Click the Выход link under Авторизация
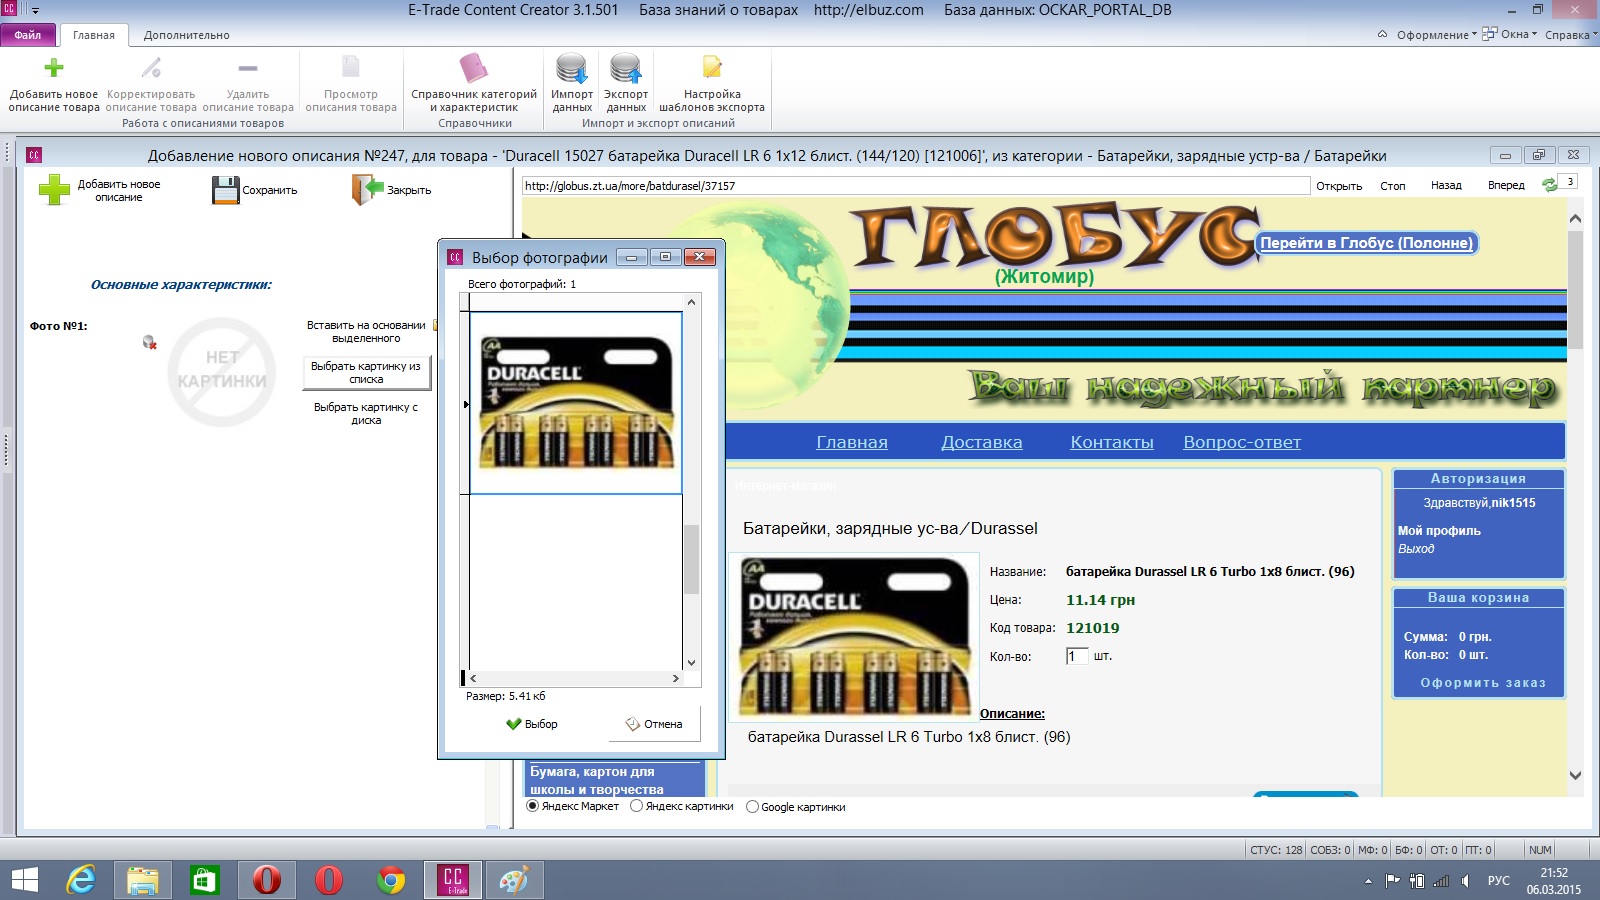The width and height of the screenshot is (1600, 900). pyautogui.click(x=1416, y=549)
